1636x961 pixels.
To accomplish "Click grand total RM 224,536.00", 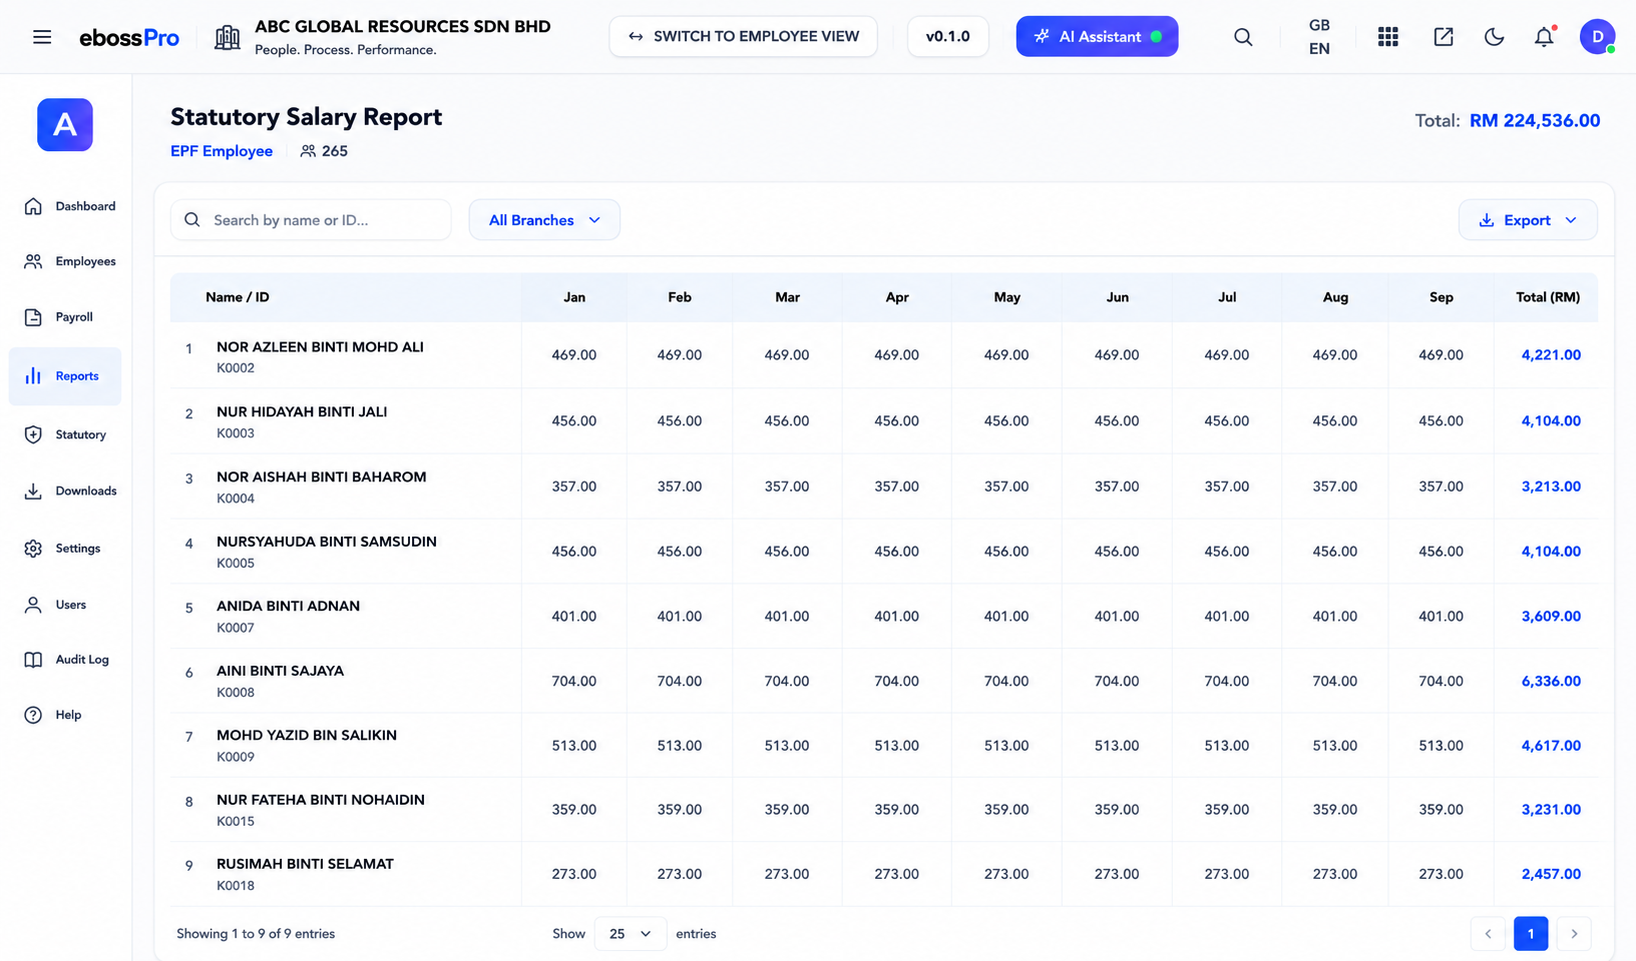I will point(1534,121).
